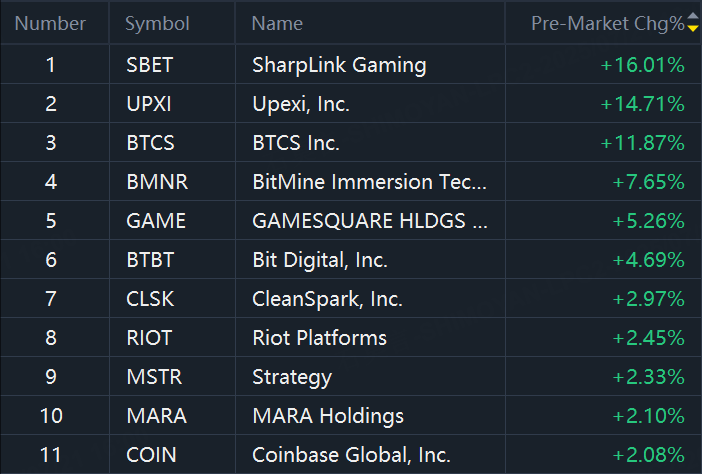This screenshot has width=702, height=474.
Task: Click Riot Platforms name
Action: (x=320, y=337)
